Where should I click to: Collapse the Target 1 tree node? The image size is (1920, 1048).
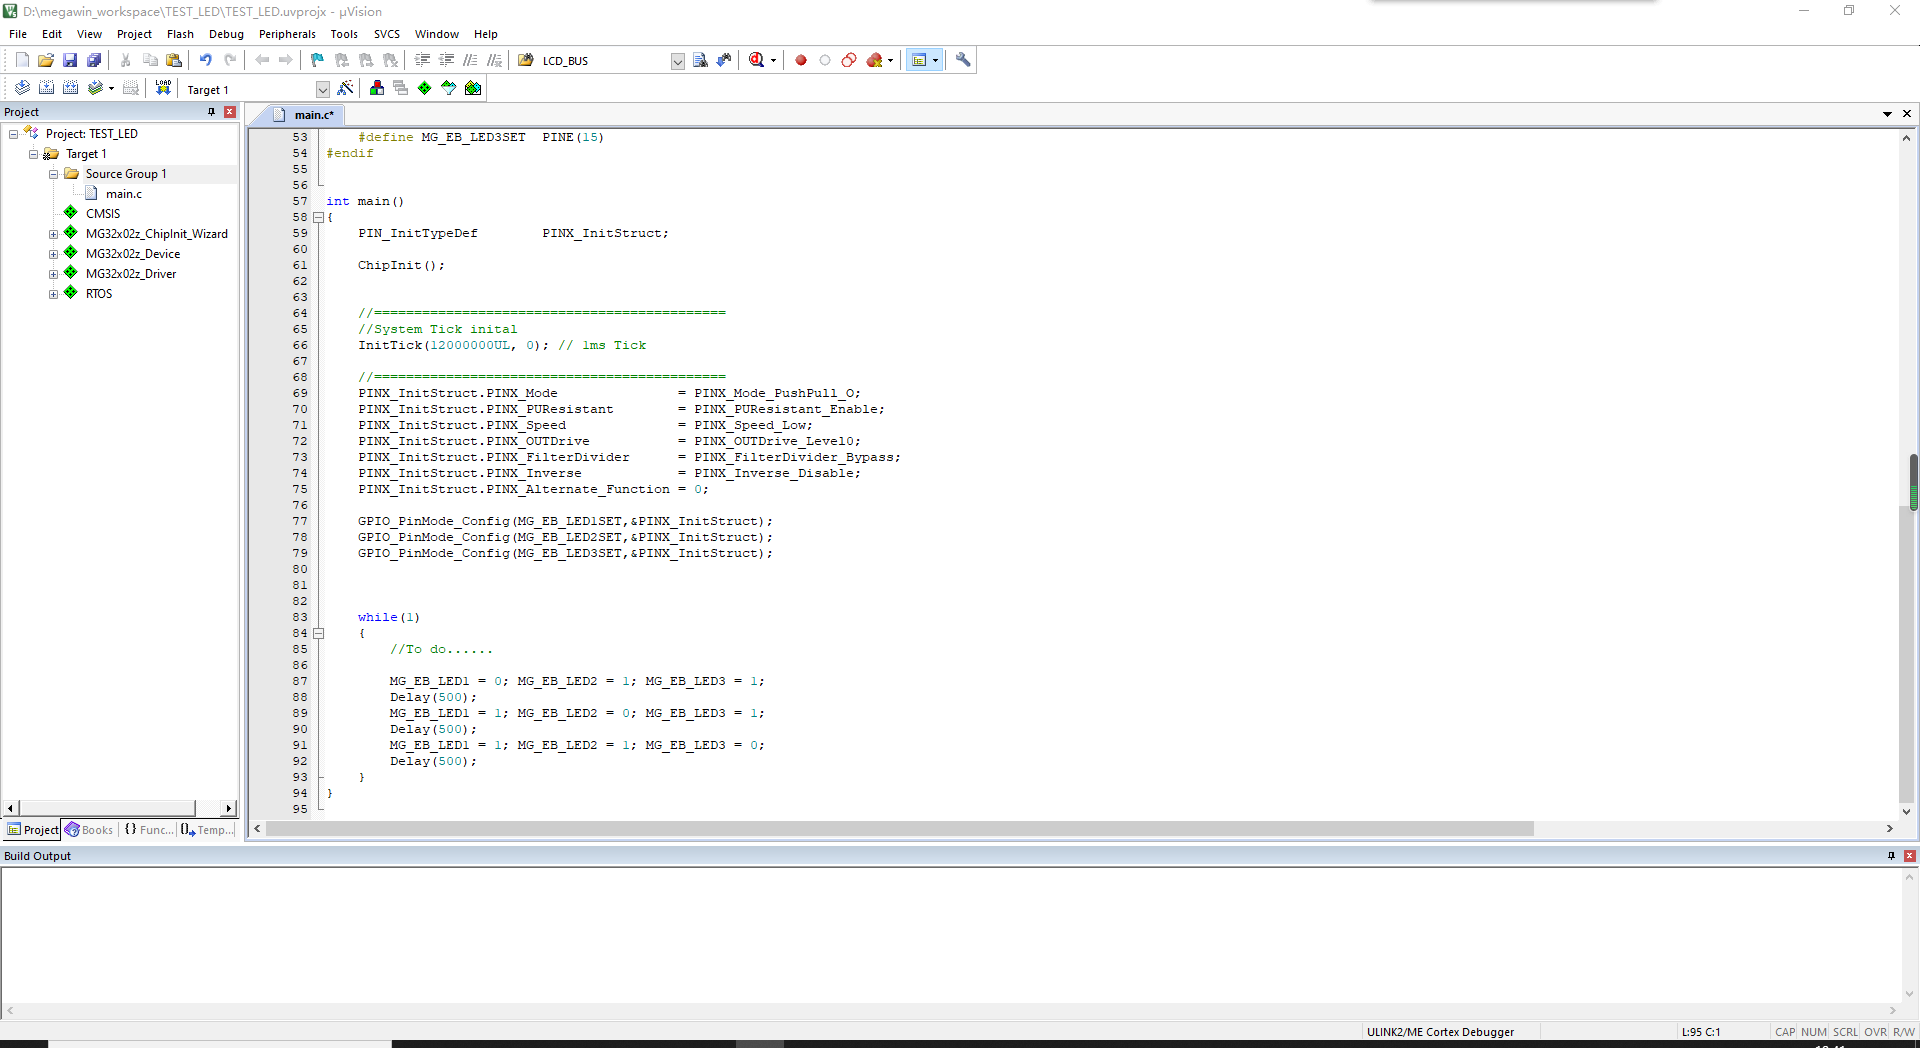[x=33, y=154]
